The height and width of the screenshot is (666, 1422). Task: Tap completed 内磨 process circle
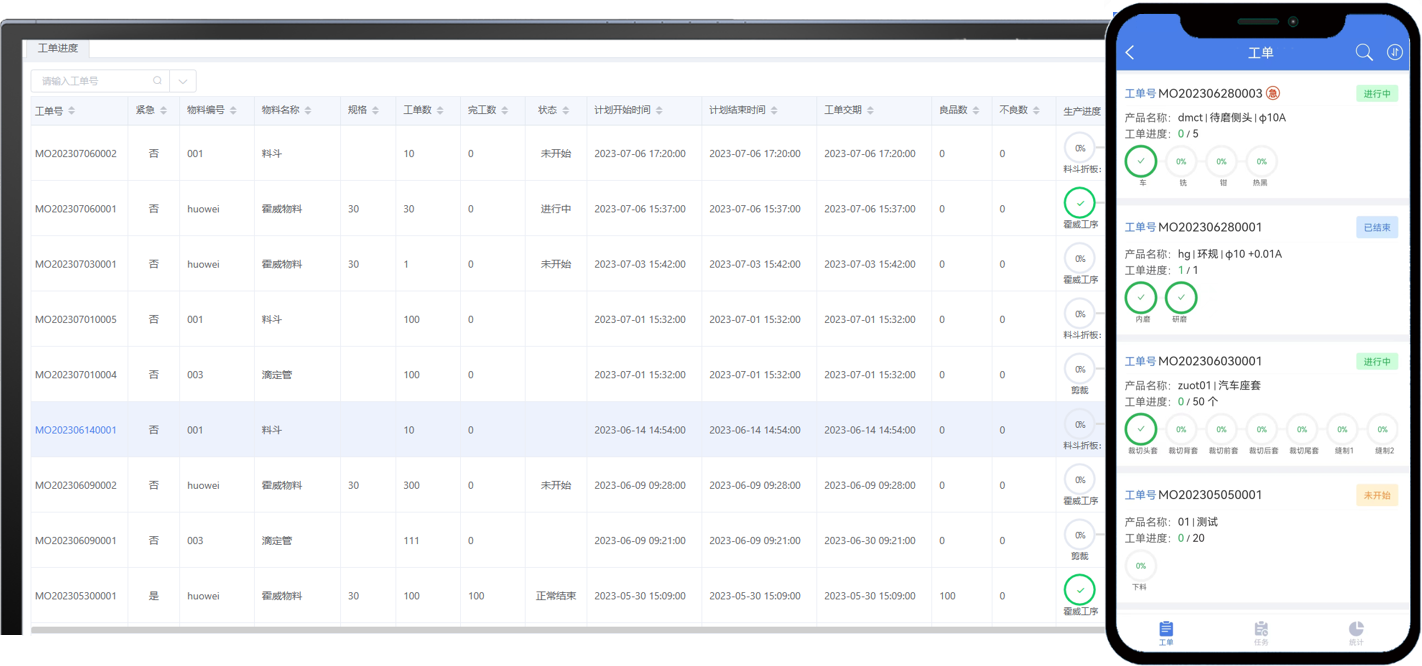click(x=1141, y=297)
